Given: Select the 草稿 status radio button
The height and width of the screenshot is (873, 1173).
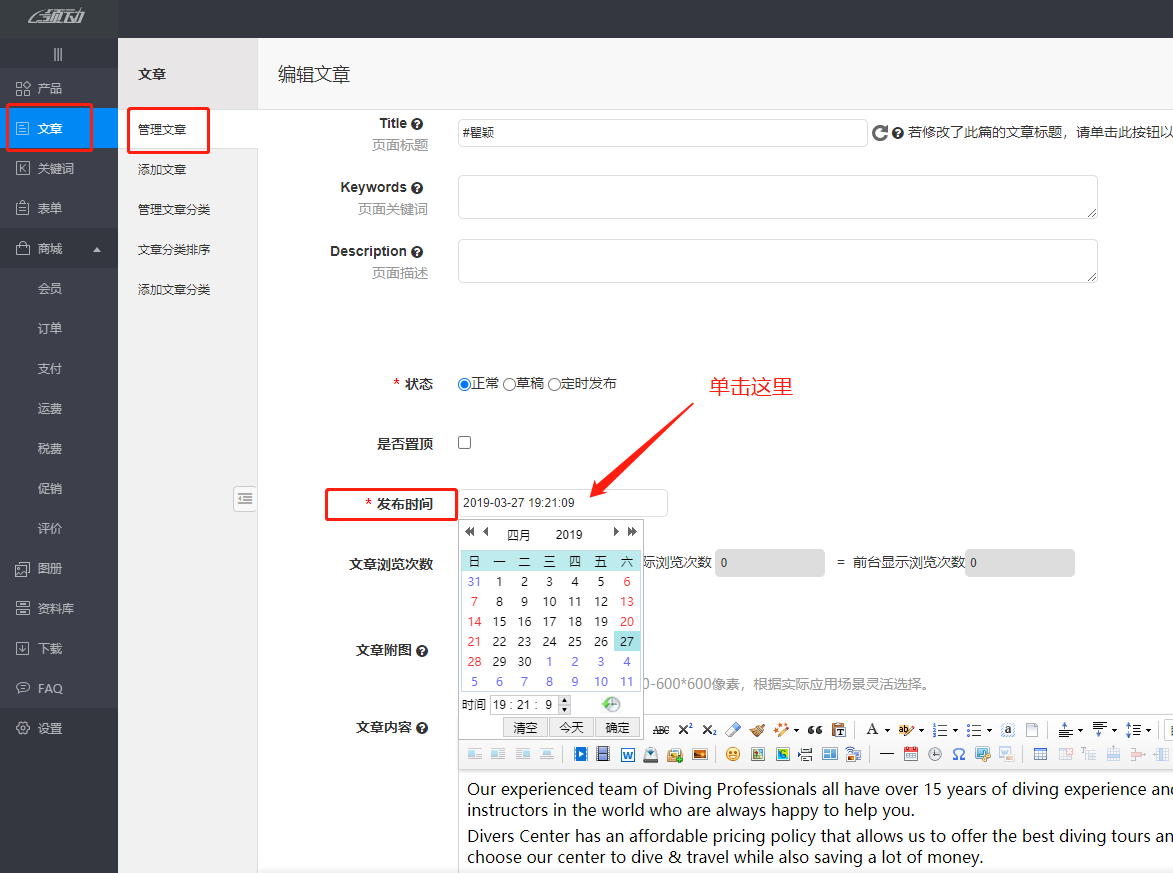Looking at the screenshot, I should pyautogui.click(x=510, y=384).
